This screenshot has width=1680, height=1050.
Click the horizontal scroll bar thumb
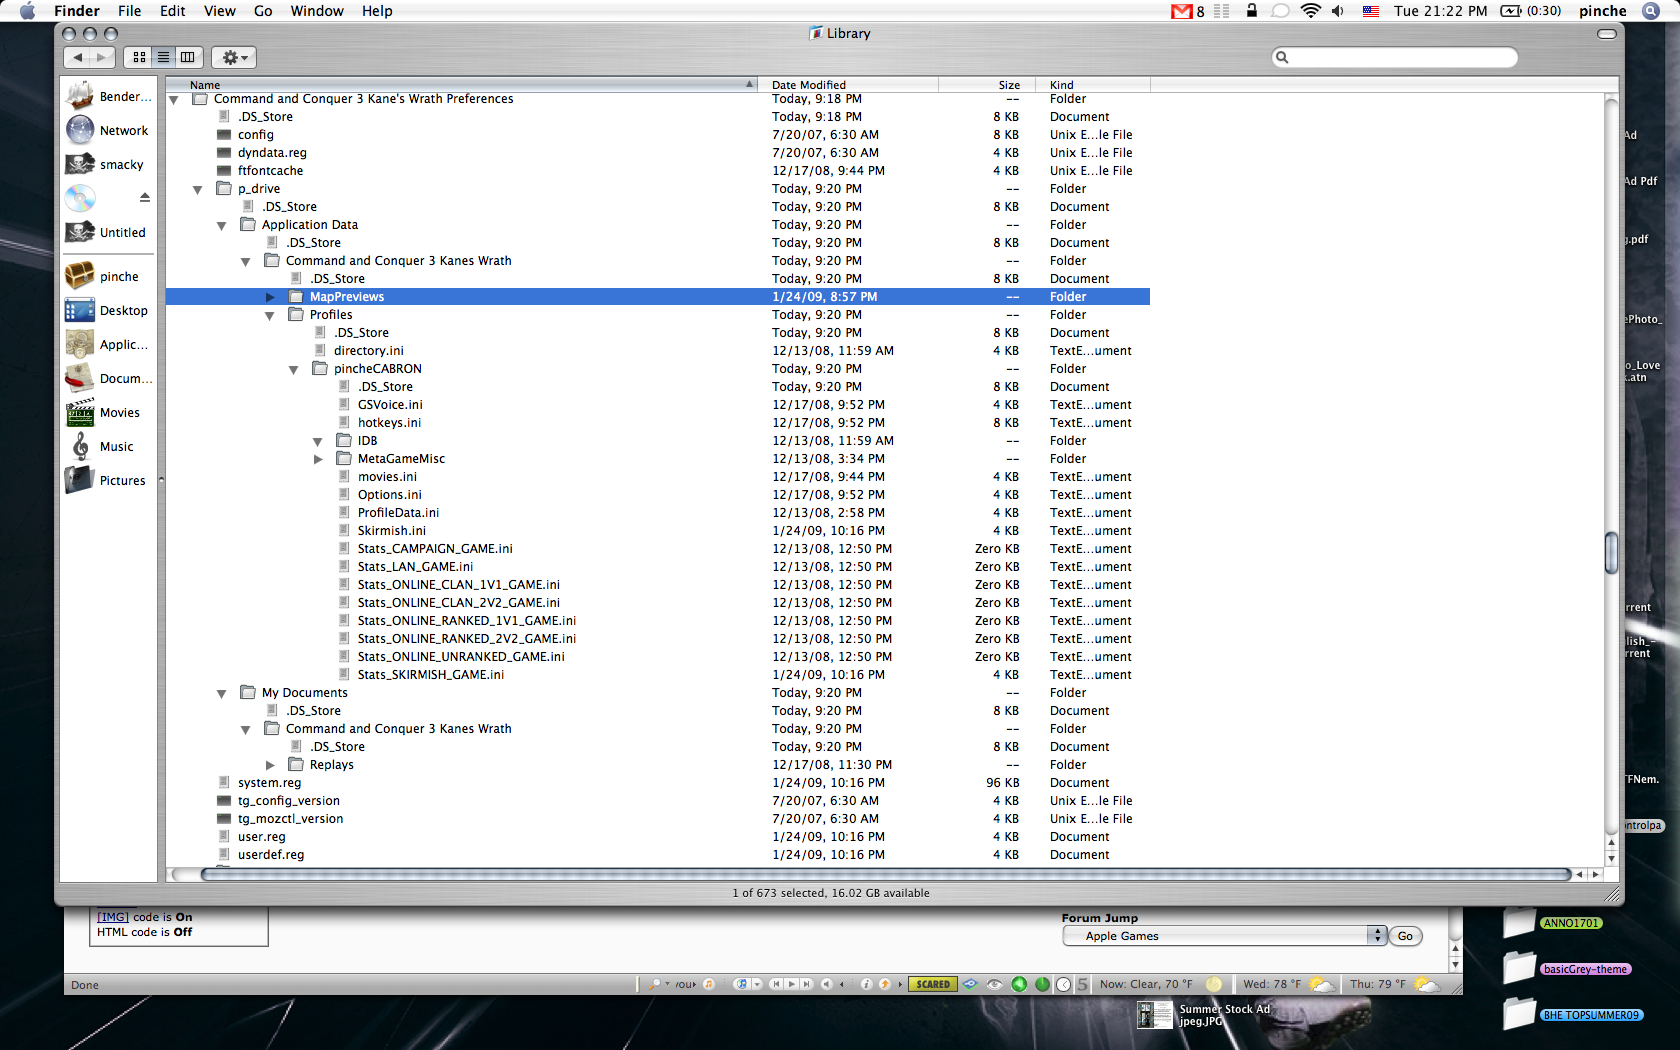tap(886, 874)
